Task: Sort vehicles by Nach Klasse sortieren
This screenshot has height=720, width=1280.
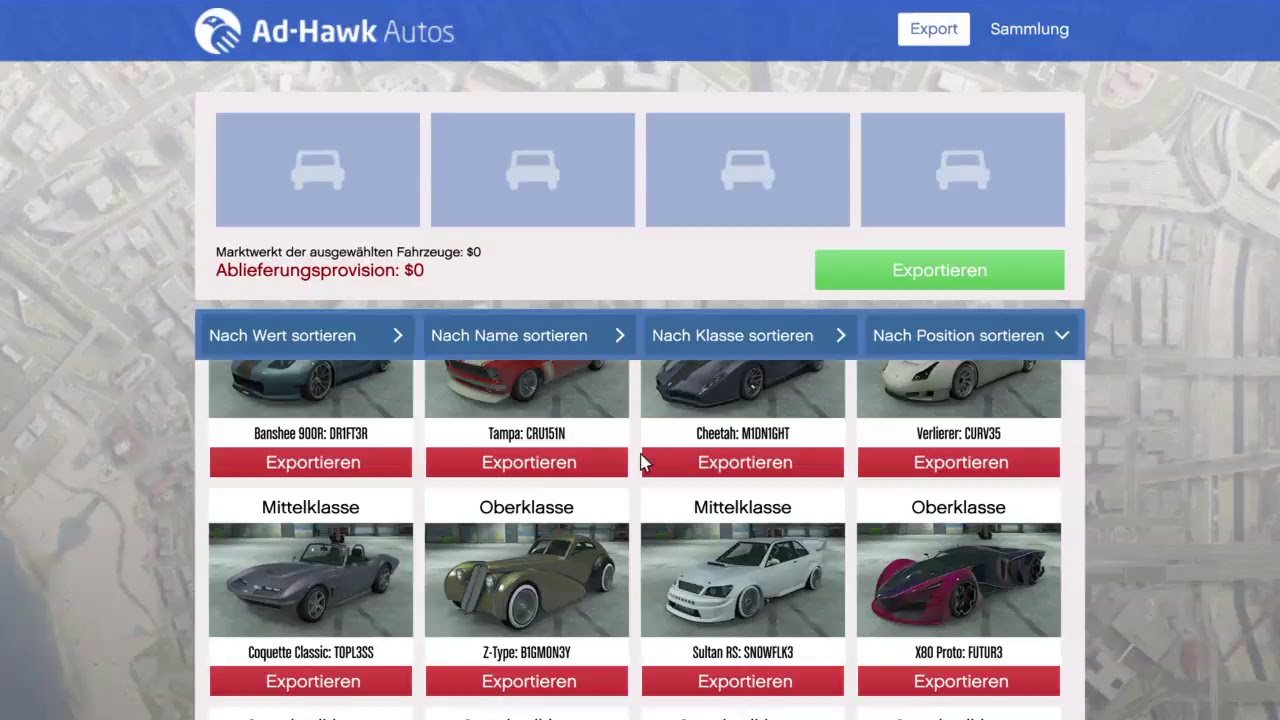Action: click(x=749, y=336)
